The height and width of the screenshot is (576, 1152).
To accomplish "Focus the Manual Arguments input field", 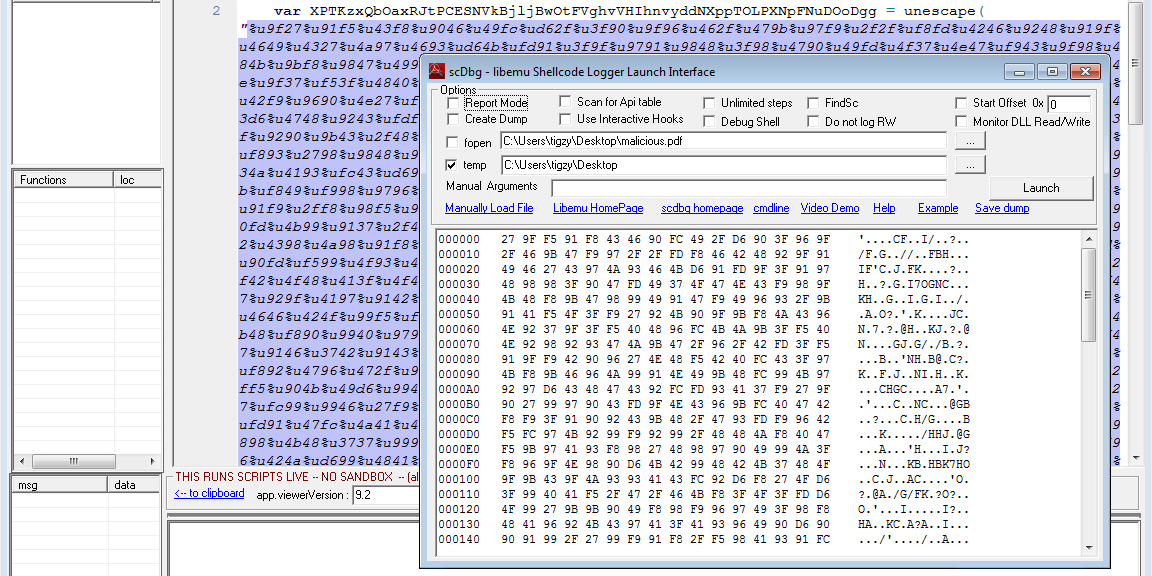I will tap(749, 188).
